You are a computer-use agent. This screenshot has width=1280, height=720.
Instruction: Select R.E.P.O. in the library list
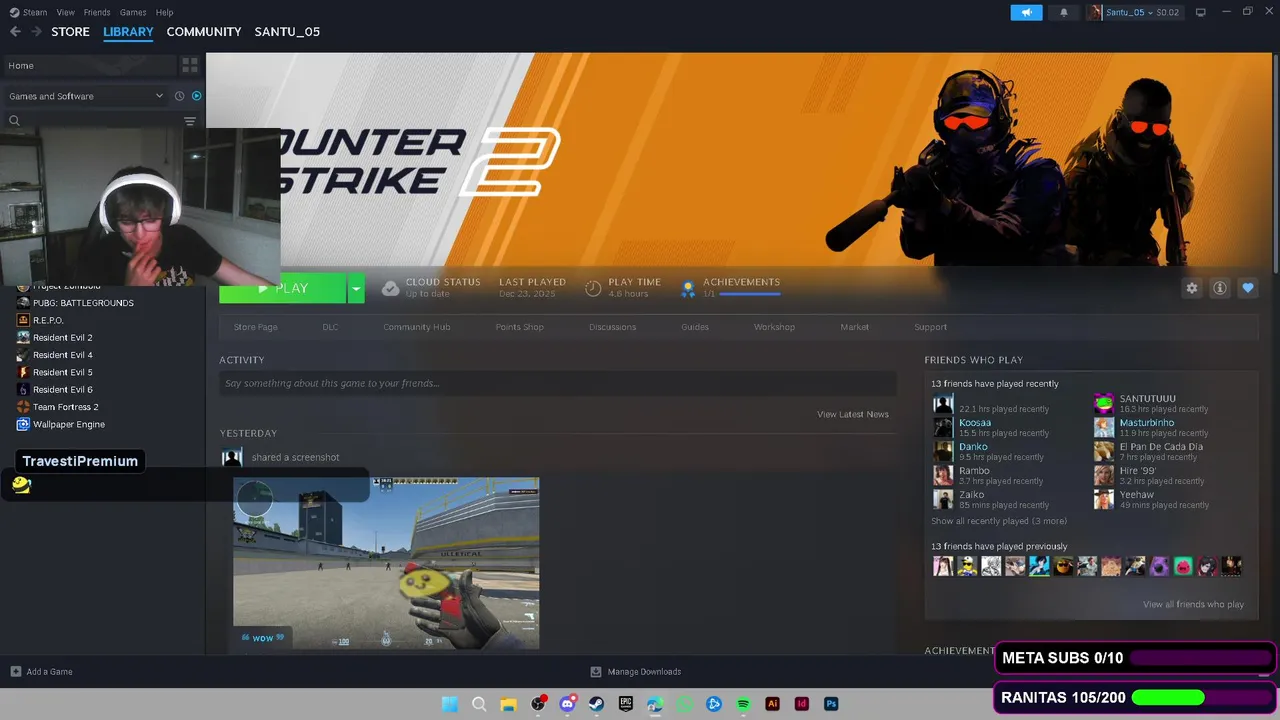click(x=48, y=320)
